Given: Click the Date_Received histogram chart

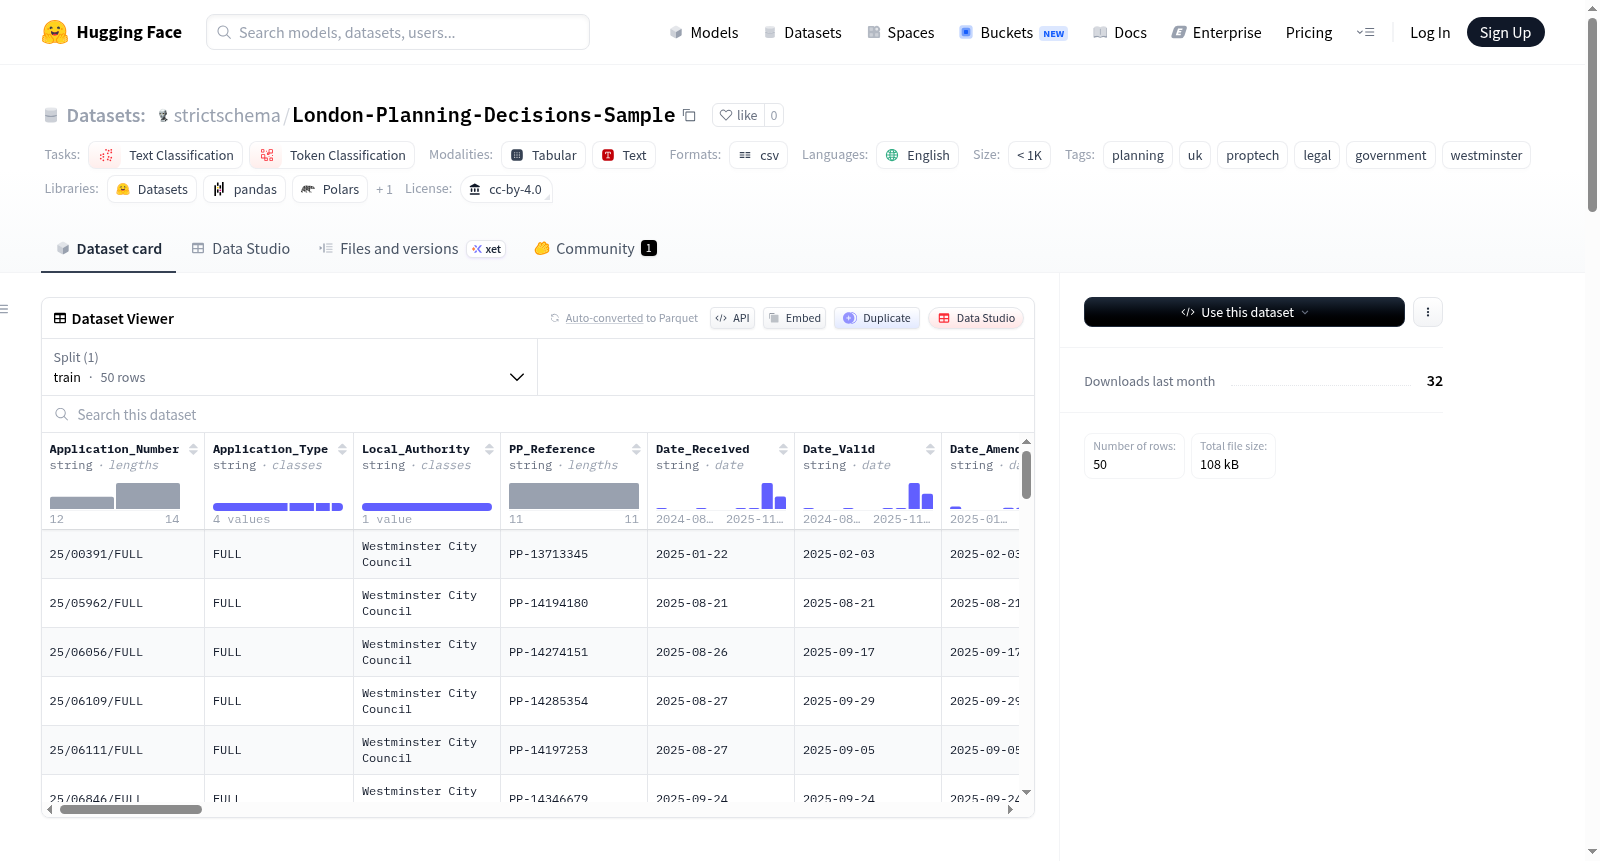Looking at the screenshot, I should pyautogui.click(x=721, y=495).
